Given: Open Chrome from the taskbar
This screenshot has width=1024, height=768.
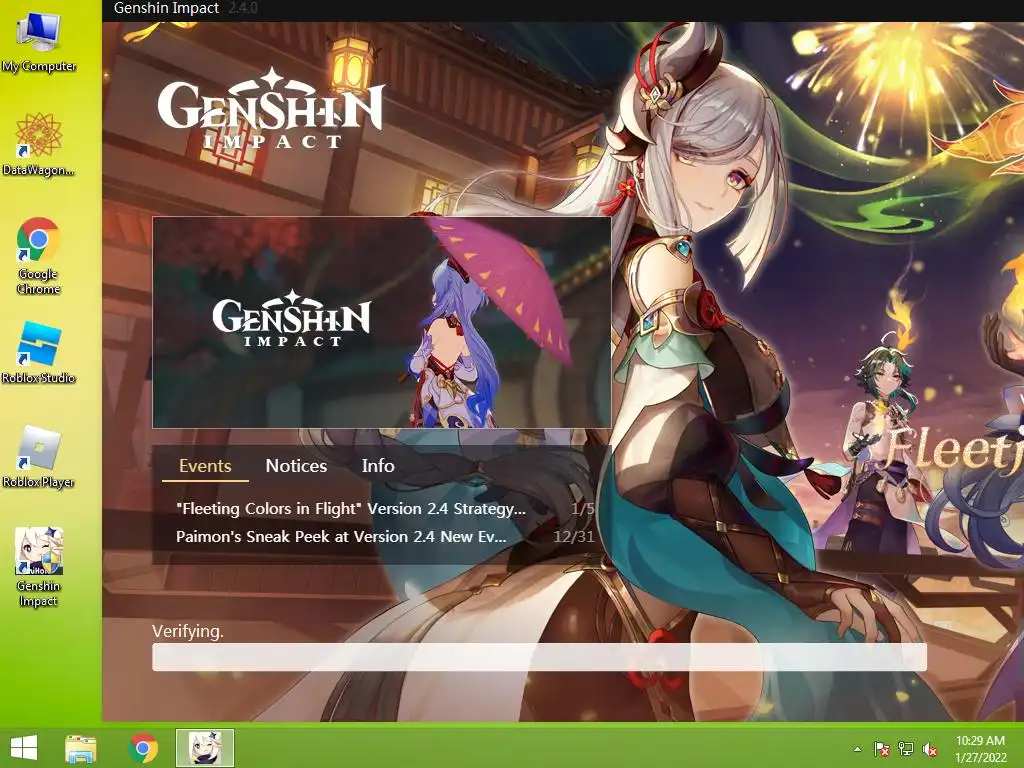Looking at the screenshot, I should click(143, 748).
